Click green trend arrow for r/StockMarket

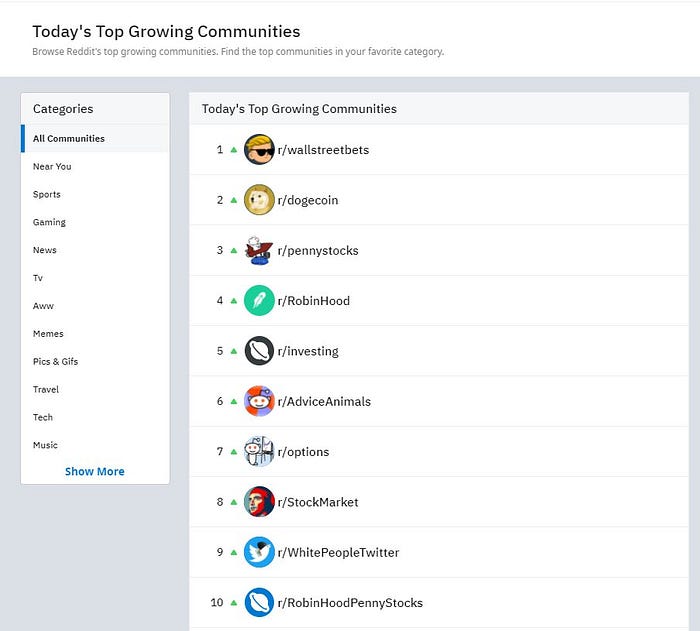(233, 502)
